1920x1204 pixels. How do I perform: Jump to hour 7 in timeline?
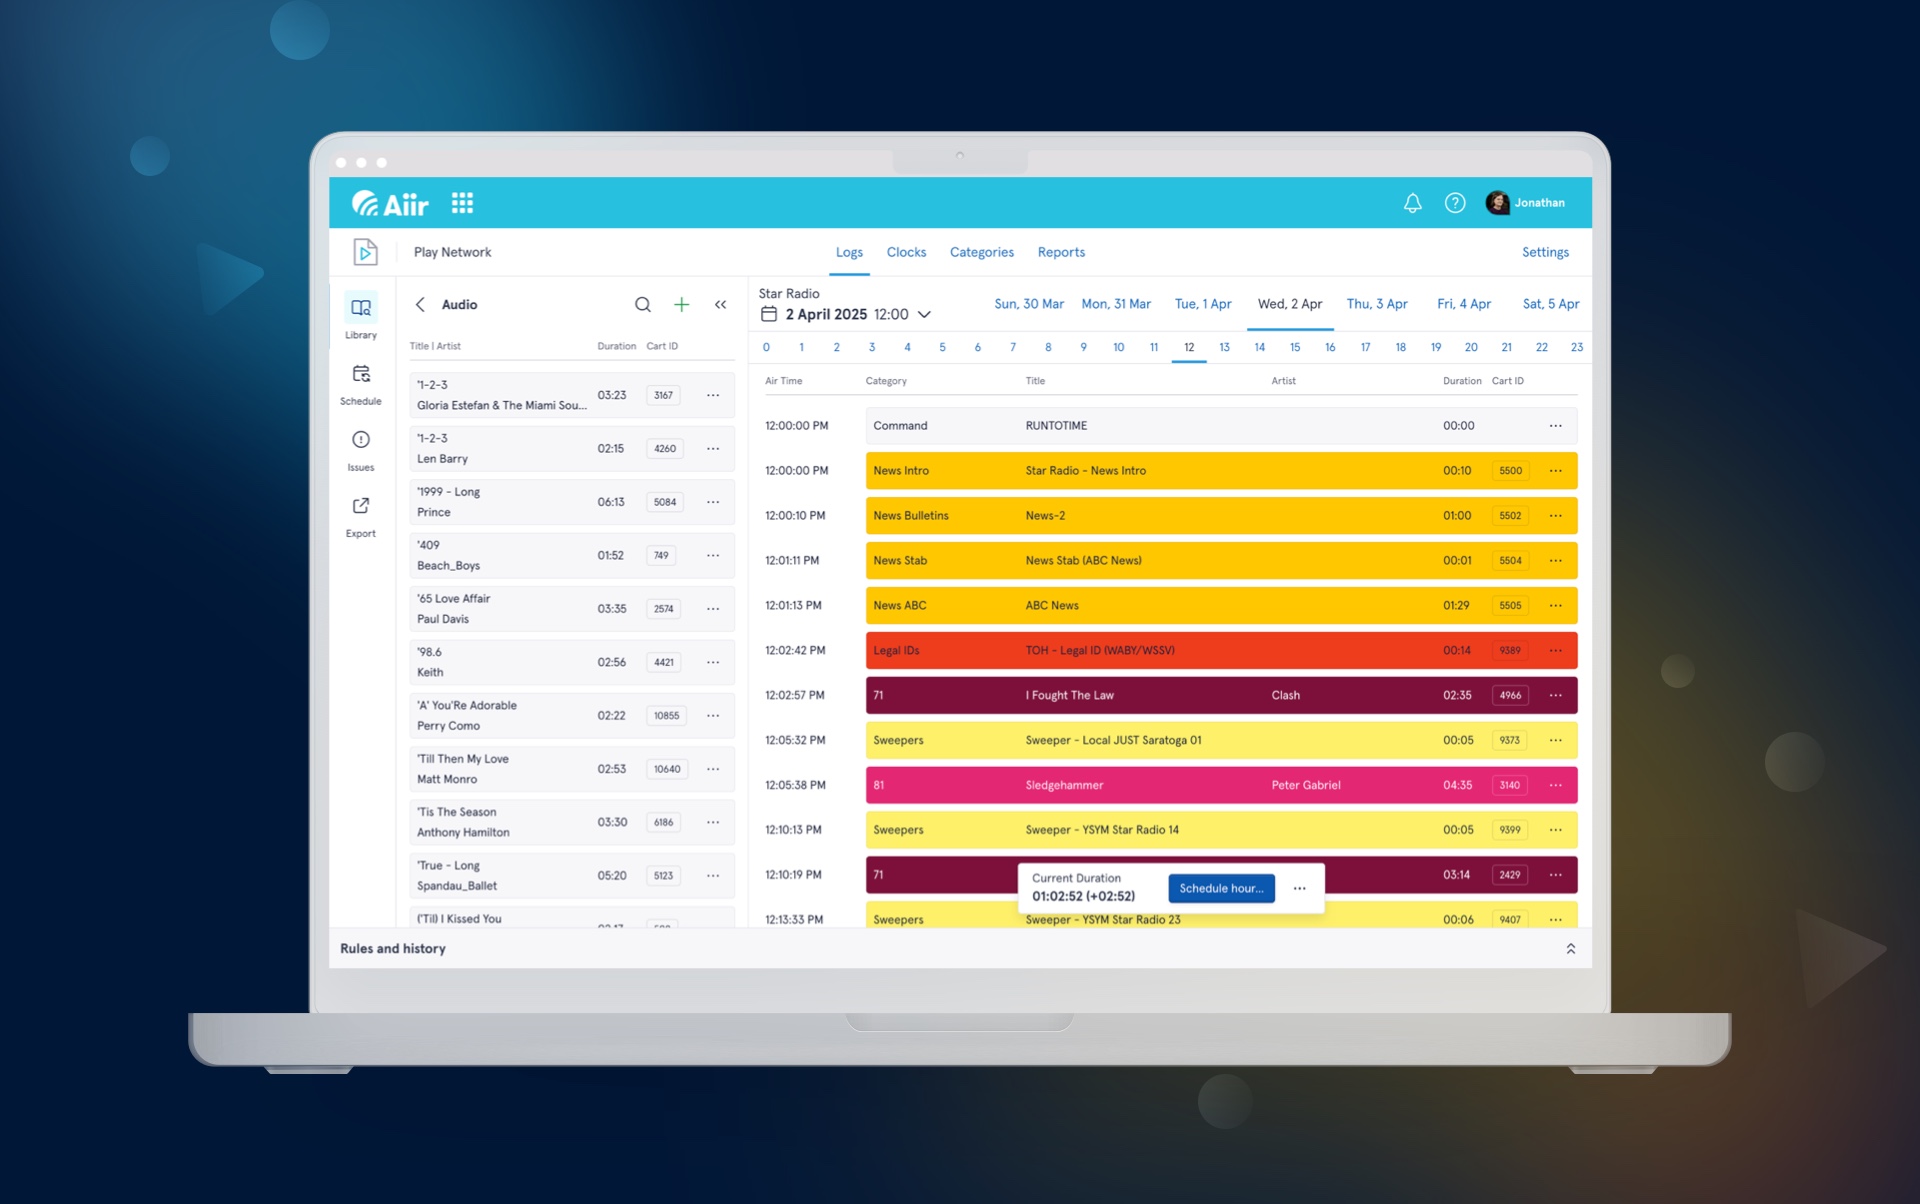[1013, 348]
